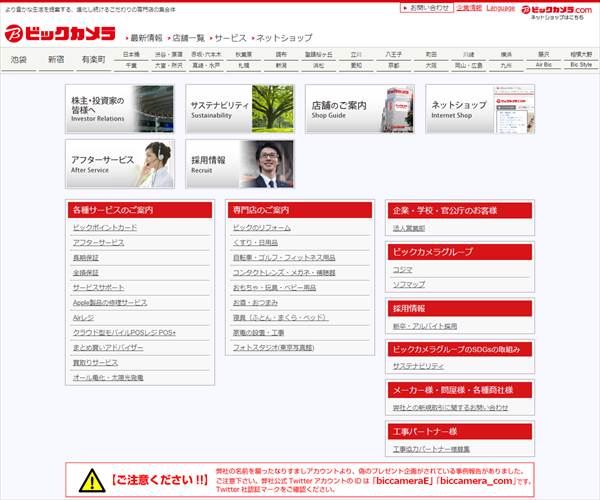Open the Language link in the header
Screen dimensions: 600x500
click(501, 8)
